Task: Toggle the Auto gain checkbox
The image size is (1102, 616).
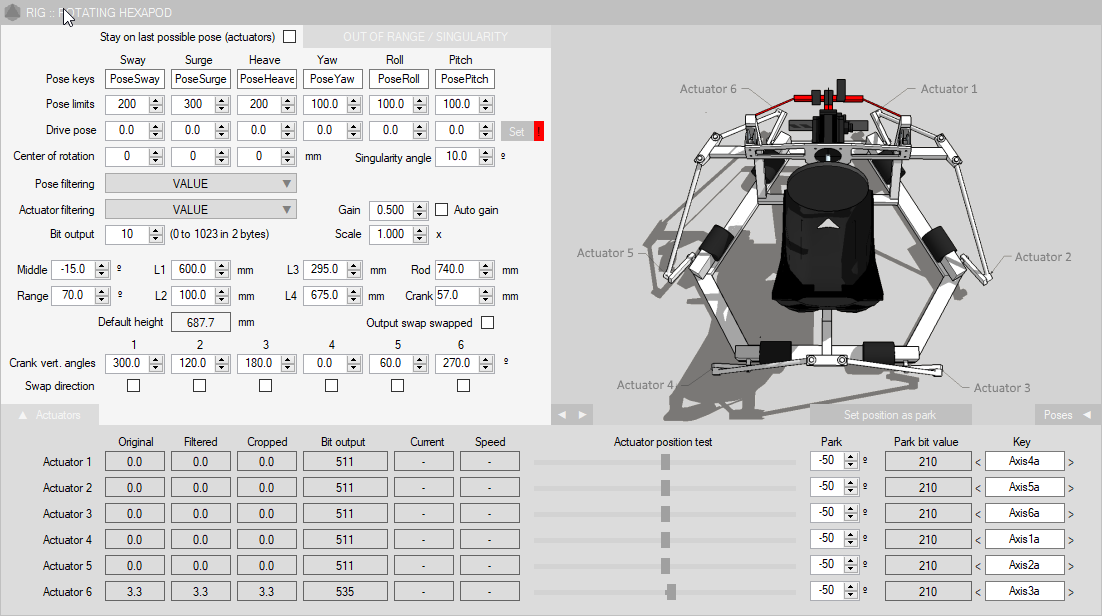Action: pos(442,210)
